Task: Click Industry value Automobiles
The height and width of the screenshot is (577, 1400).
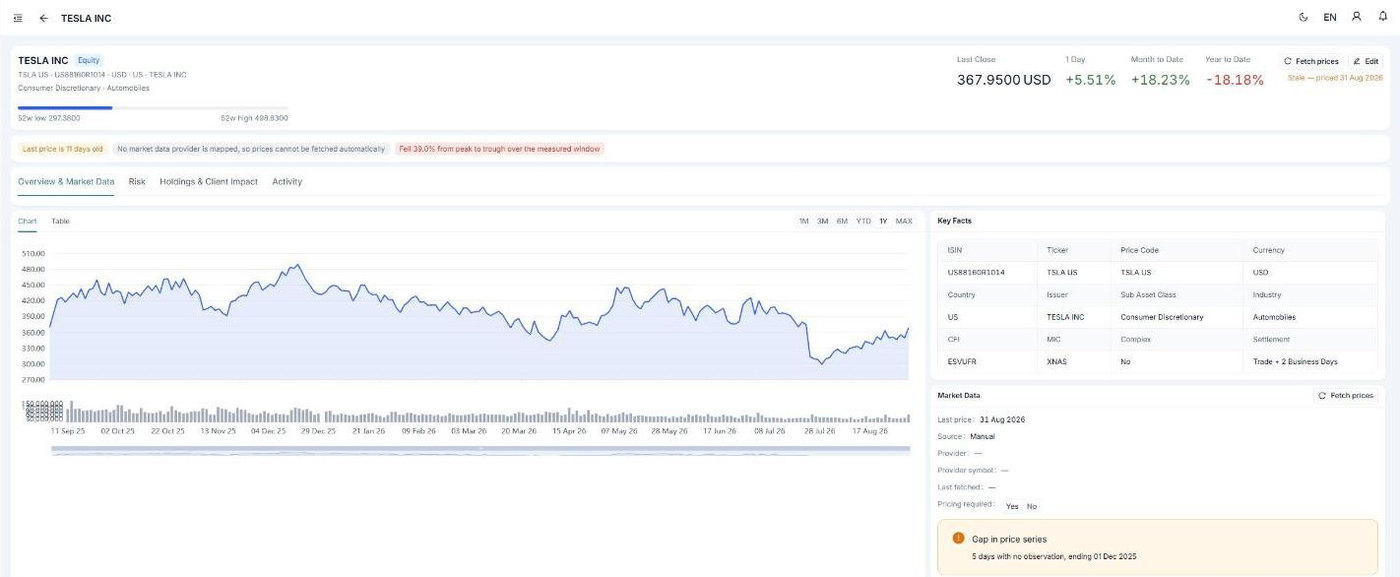Action: point(1274,317)
